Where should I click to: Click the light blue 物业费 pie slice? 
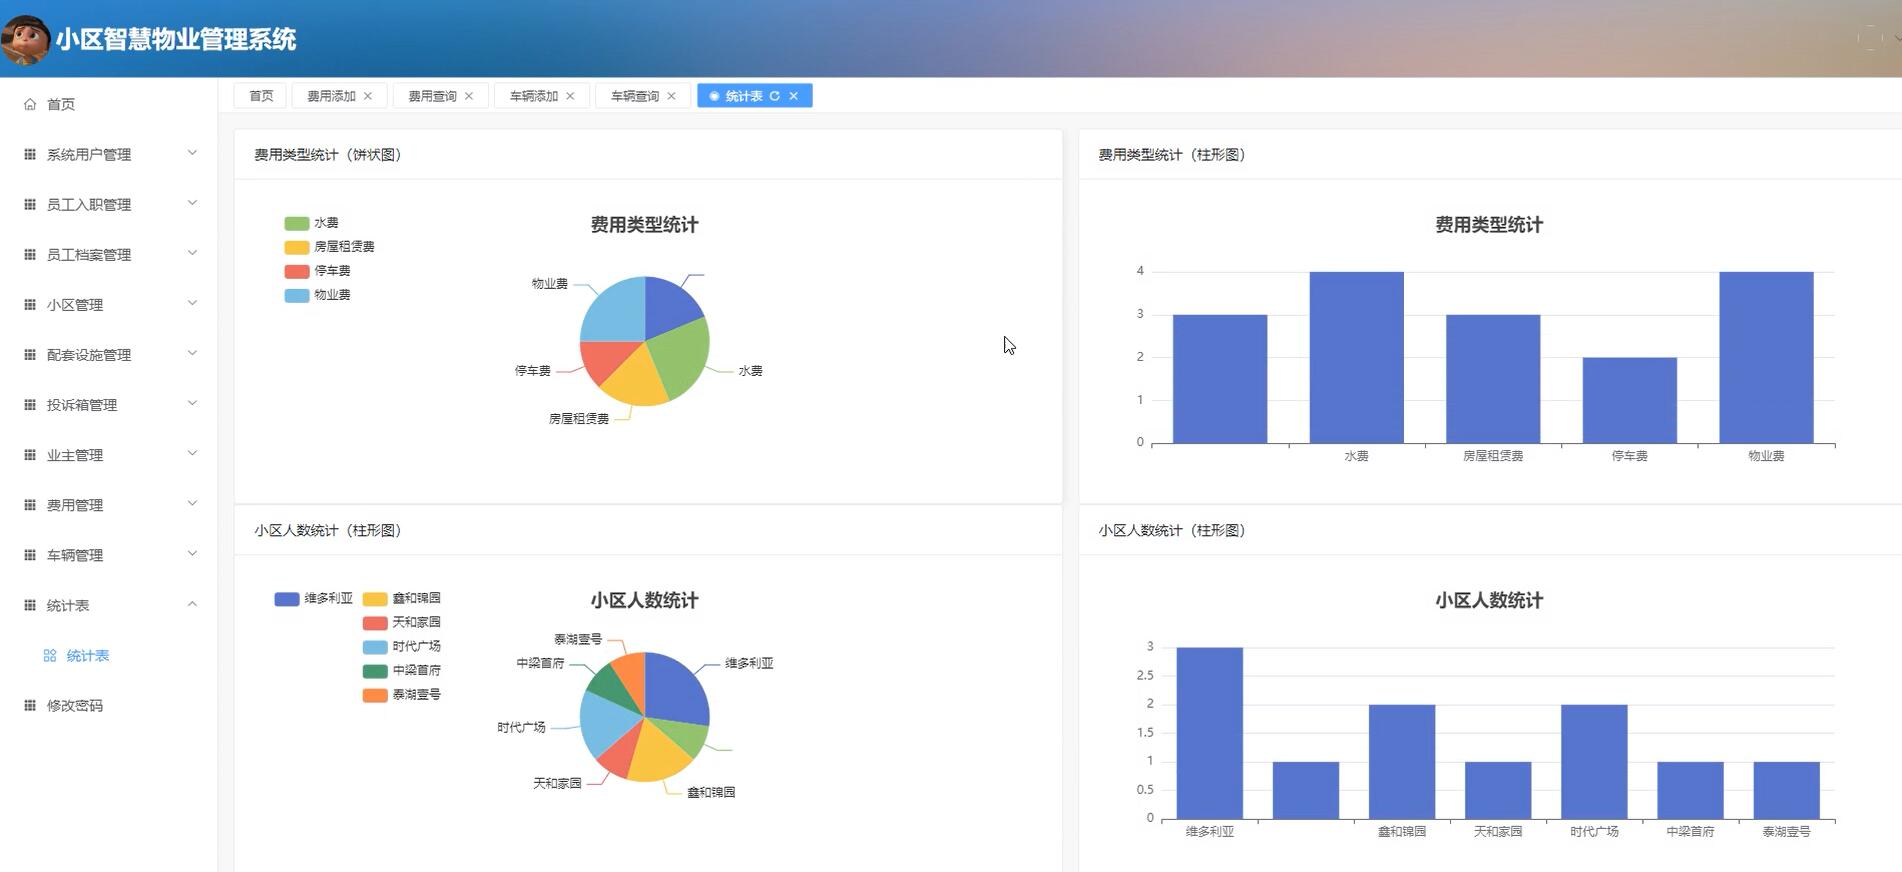[612, 308]
